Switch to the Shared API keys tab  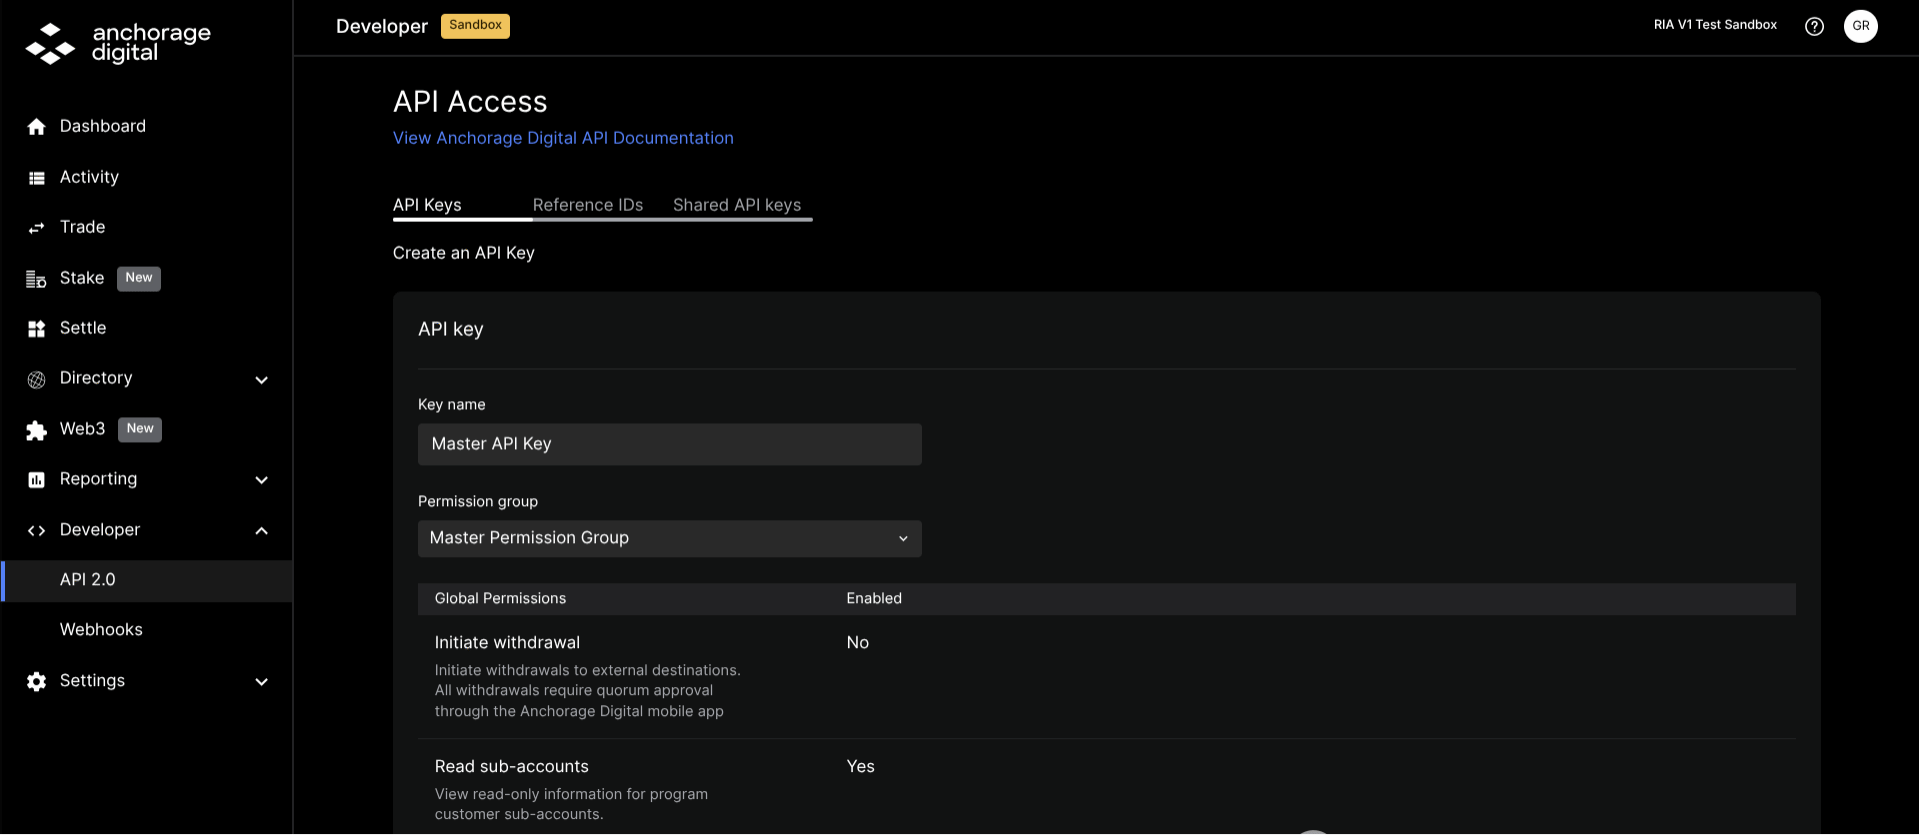point(737,205)
